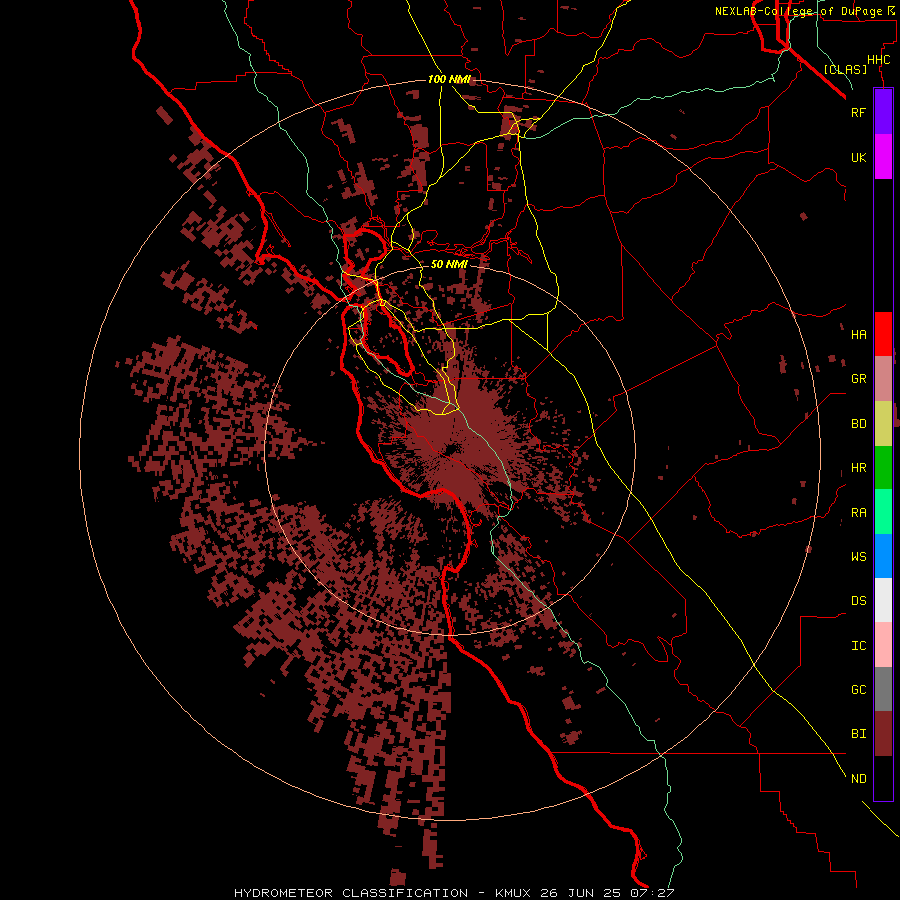Select the yellow BD legend color

(883, 424)
